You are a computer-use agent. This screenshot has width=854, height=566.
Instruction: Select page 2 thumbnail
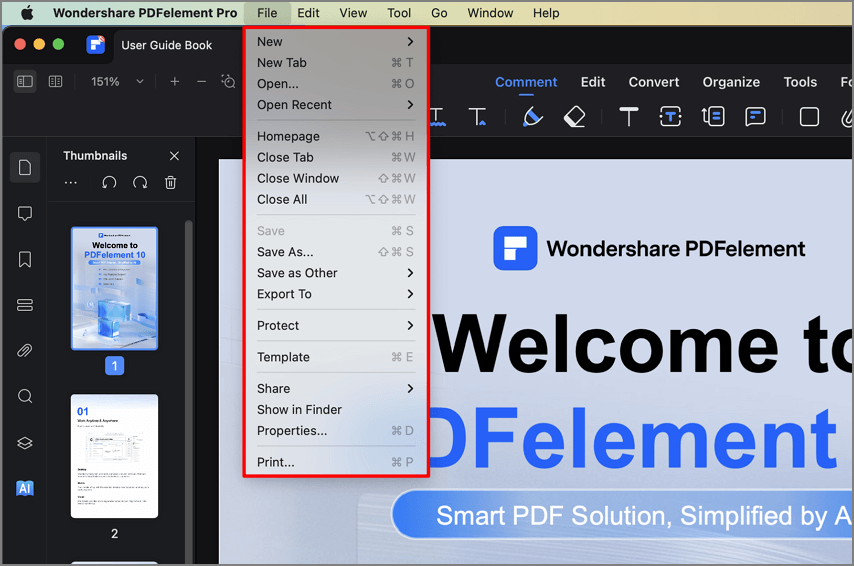pos(114,456)
